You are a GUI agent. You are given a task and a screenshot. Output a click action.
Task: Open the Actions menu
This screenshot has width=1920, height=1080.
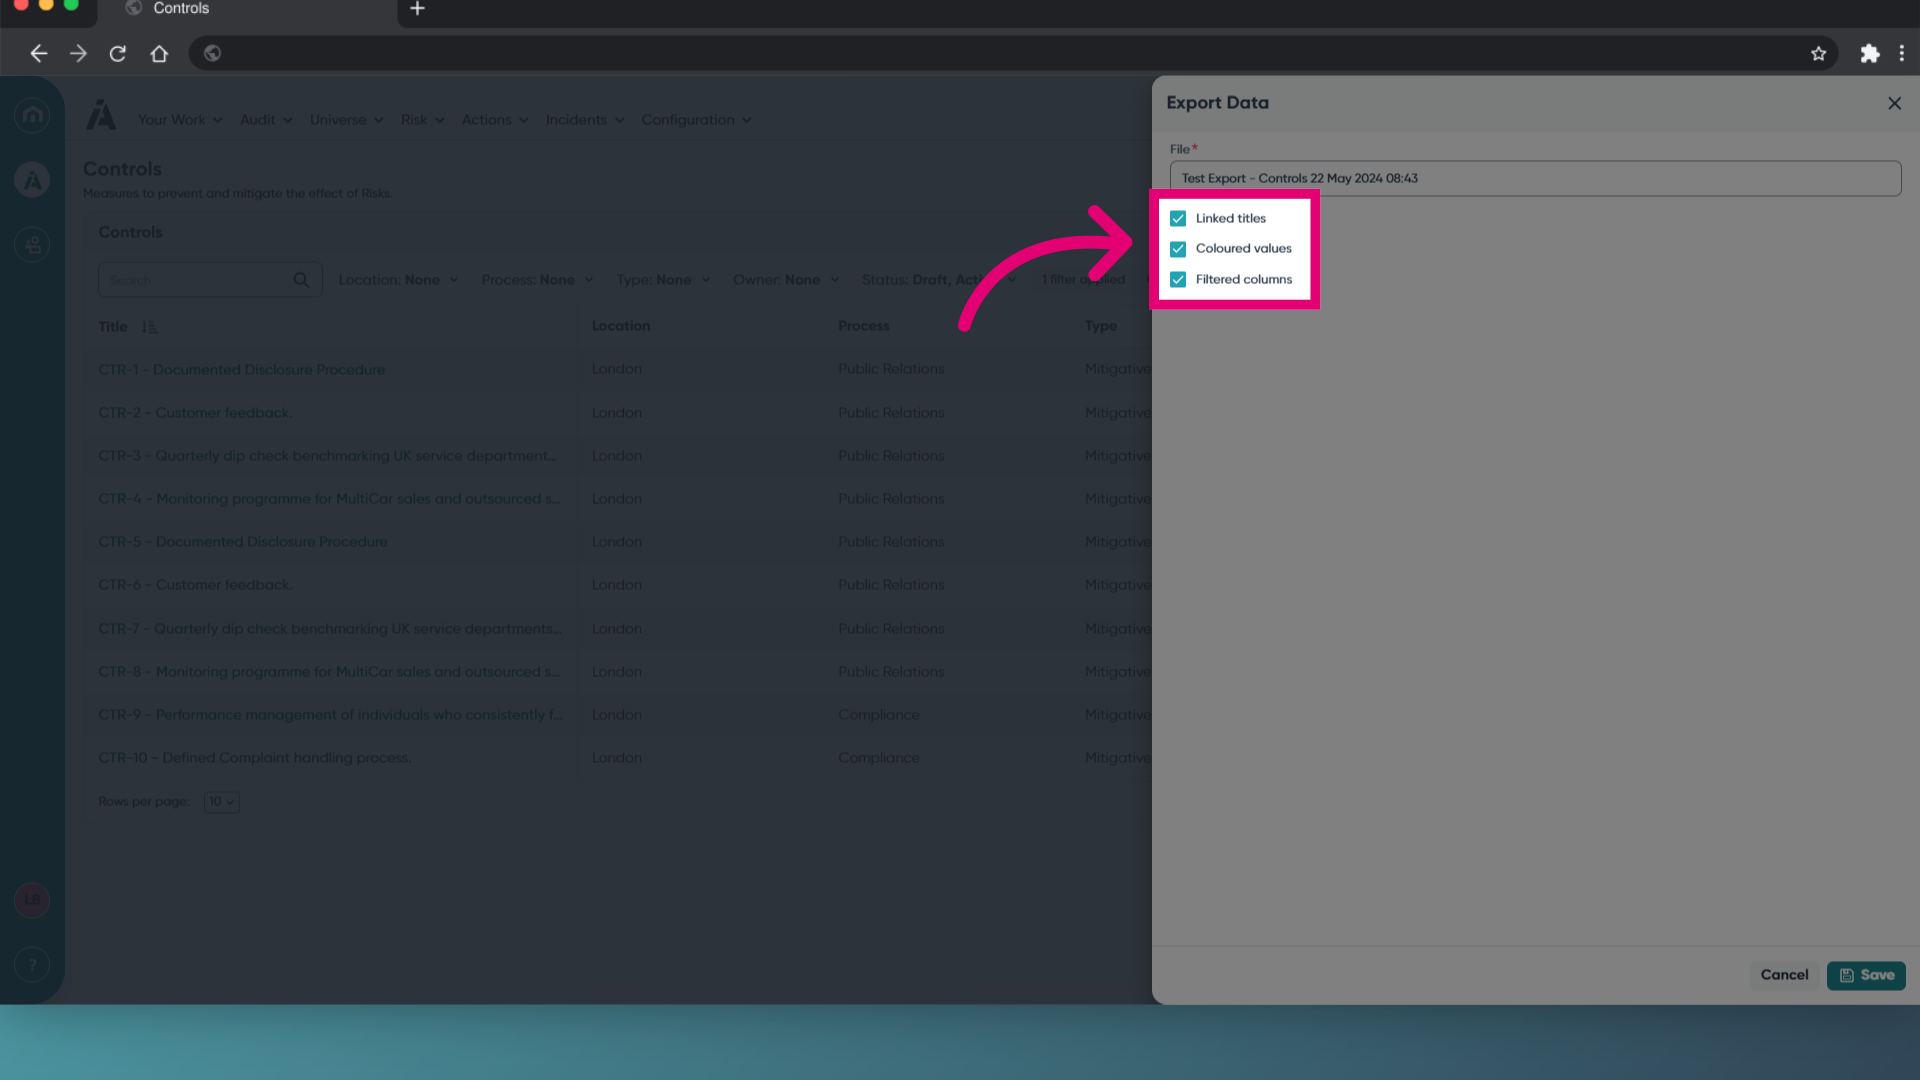pos(495,120)
